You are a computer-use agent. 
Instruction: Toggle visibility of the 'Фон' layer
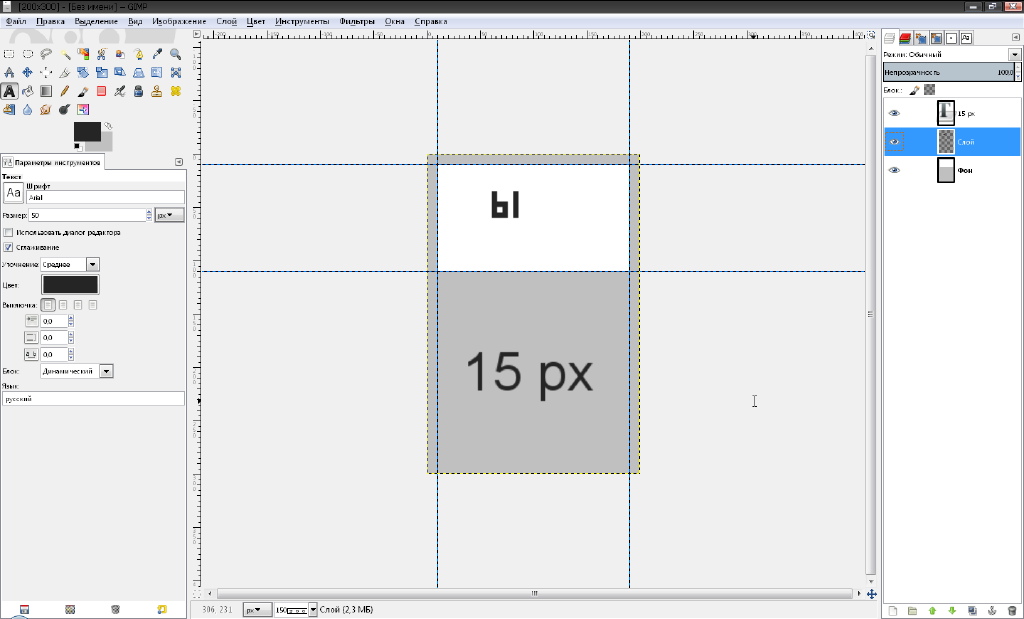894,171
